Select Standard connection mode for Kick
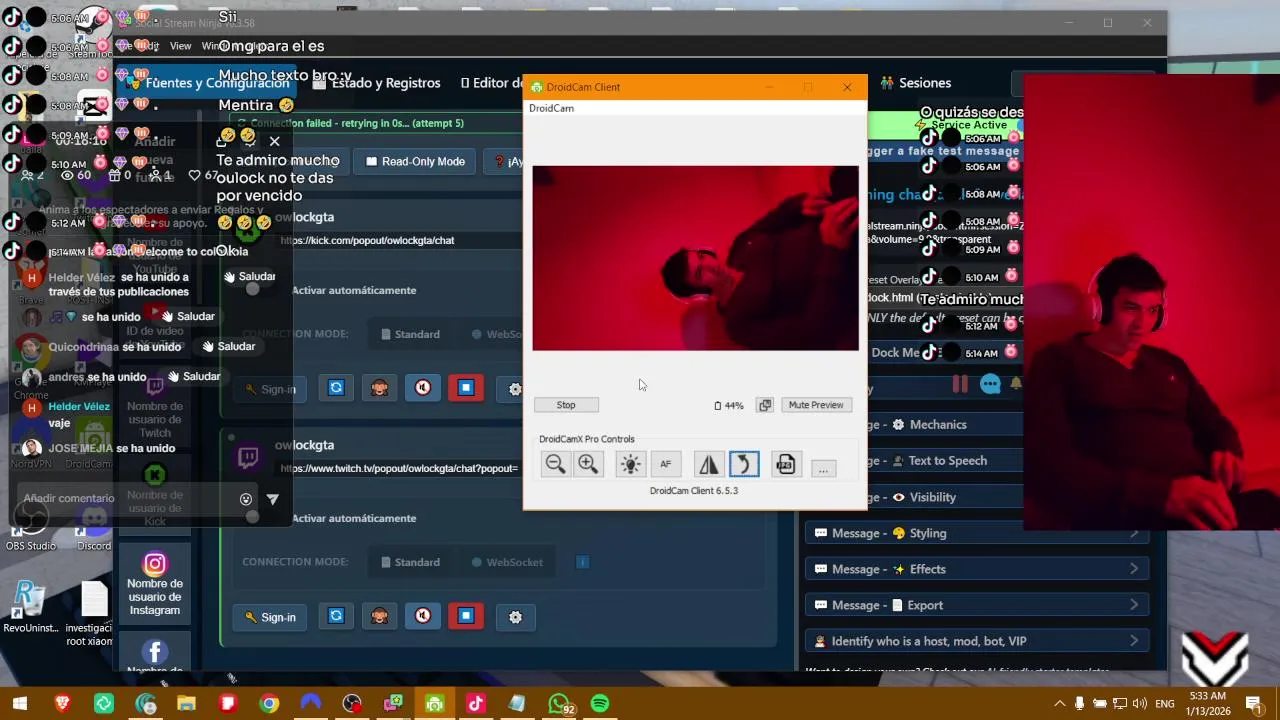This screenshot has height=720, width=1280. pos(410,334)
